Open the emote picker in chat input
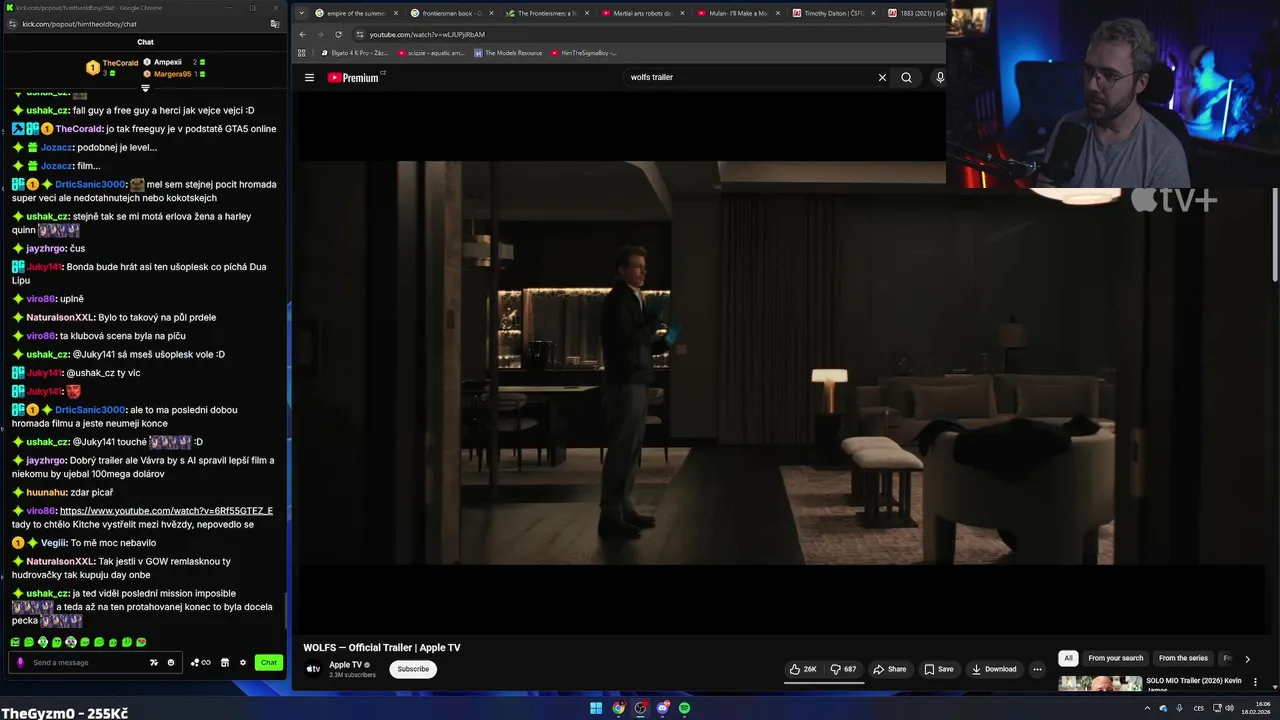This screenshot has width=1280, height=720. pyautogui.click(x=171, y=662)
